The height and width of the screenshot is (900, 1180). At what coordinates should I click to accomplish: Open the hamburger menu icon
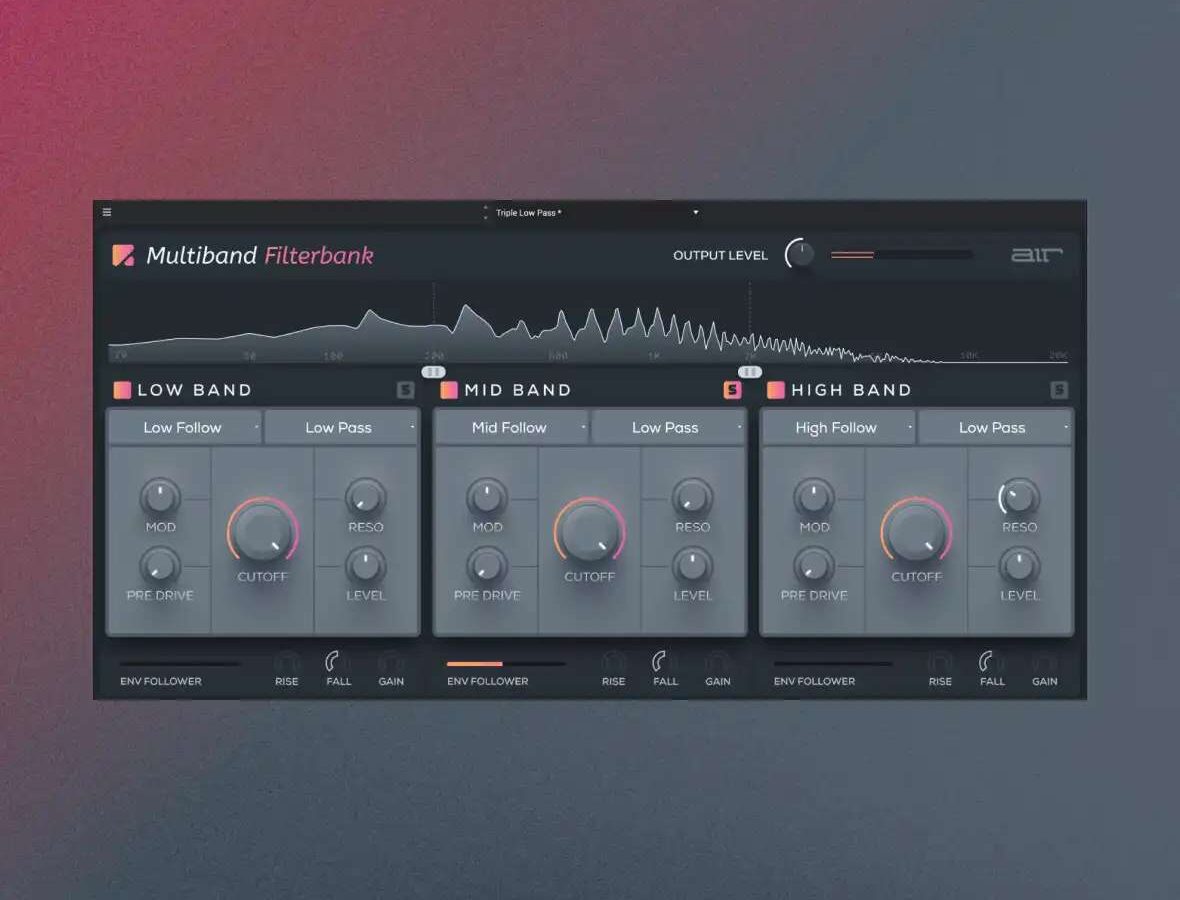click(x=107, y=212)
